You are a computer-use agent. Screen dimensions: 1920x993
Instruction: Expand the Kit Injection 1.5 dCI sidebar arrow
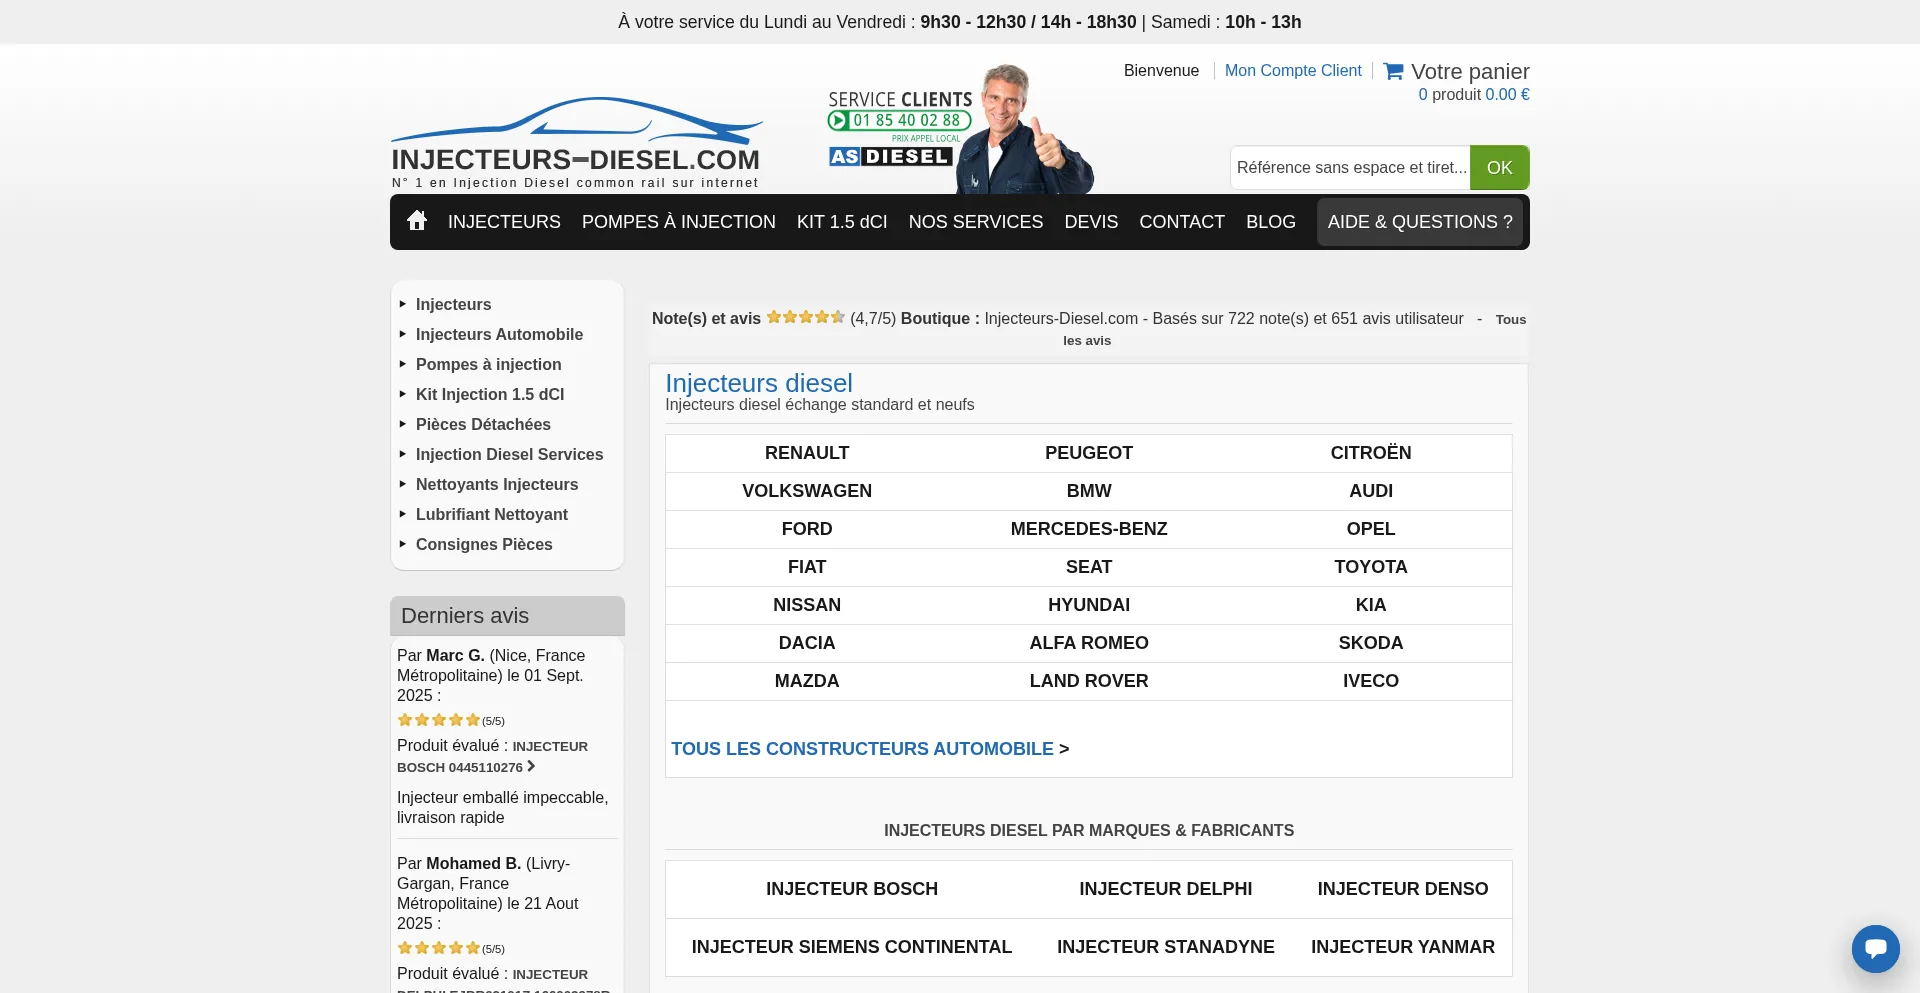403,394
